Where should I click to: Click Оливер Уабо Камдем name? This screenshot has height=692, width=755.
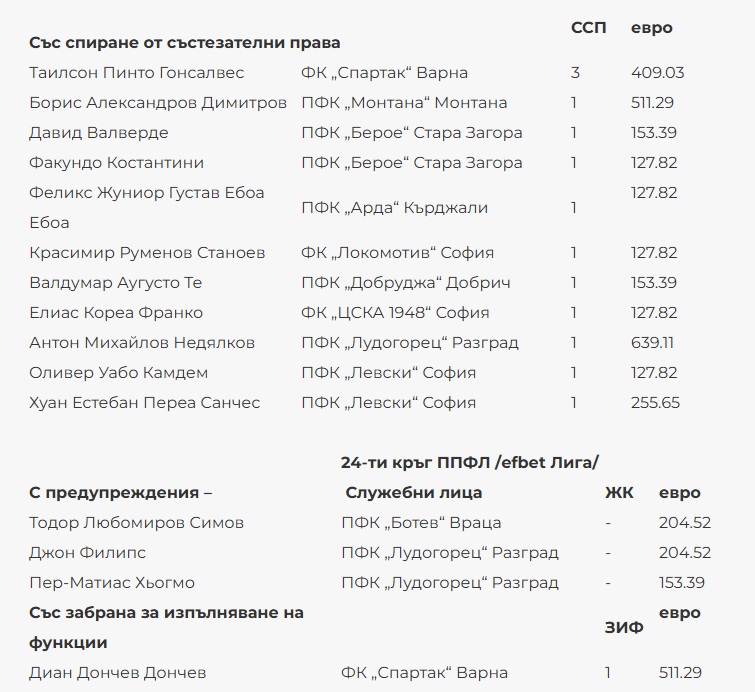[118, 373]
